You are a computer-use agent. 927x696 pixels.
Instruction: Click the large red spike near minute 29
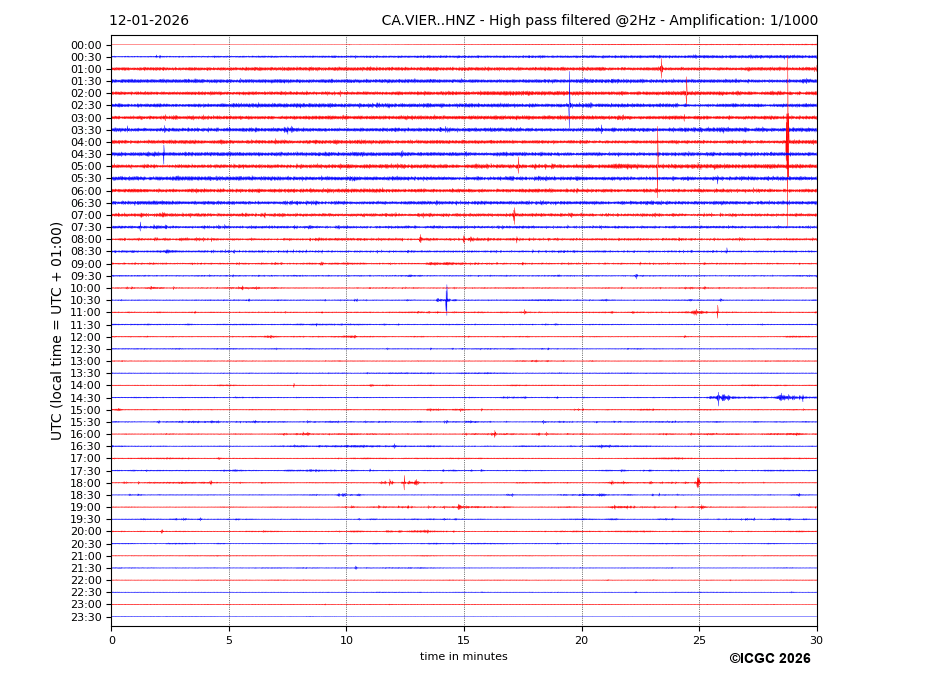(x=787, y=142)
